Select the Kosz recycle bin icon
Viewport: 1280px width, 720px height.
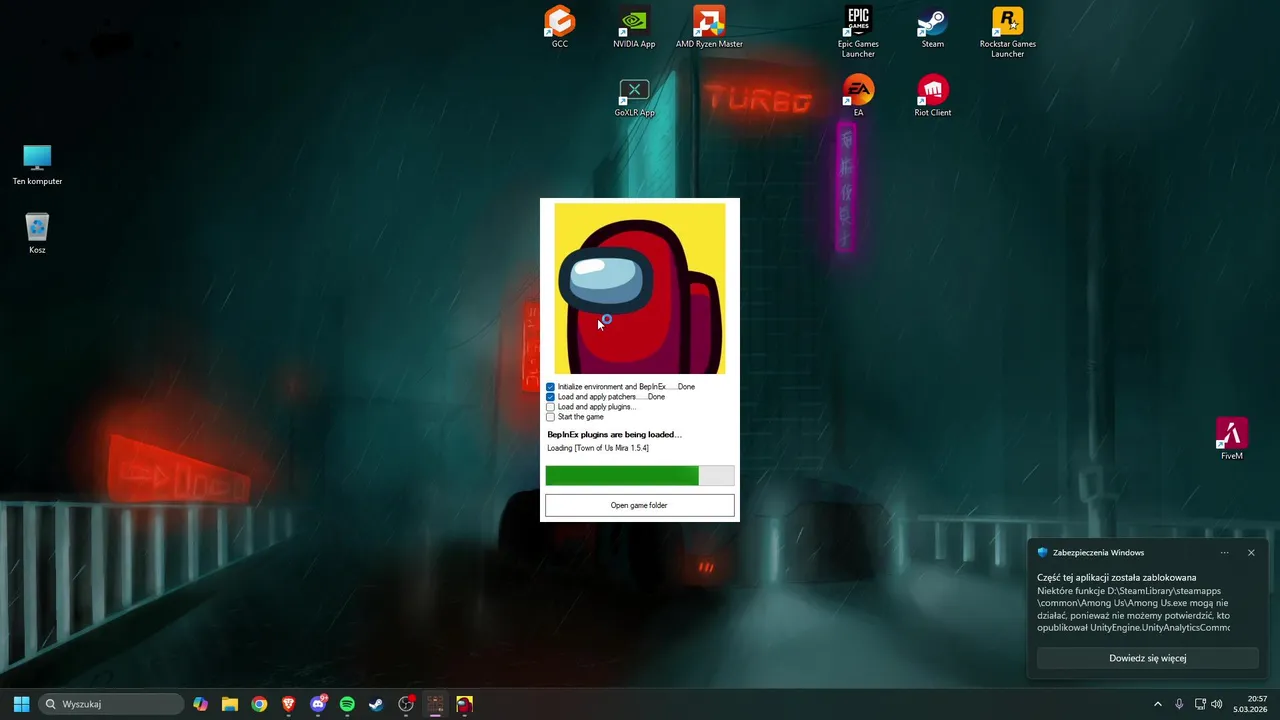pos(37,233)
